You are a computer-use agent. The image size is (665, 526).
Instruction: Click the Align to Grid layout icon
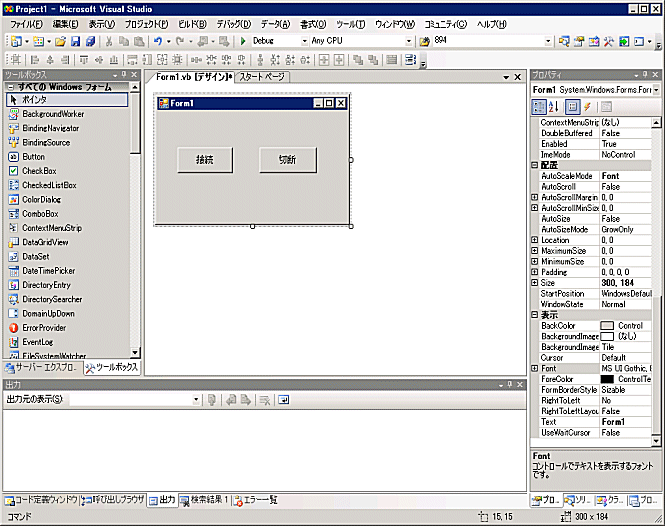(16, 60)
